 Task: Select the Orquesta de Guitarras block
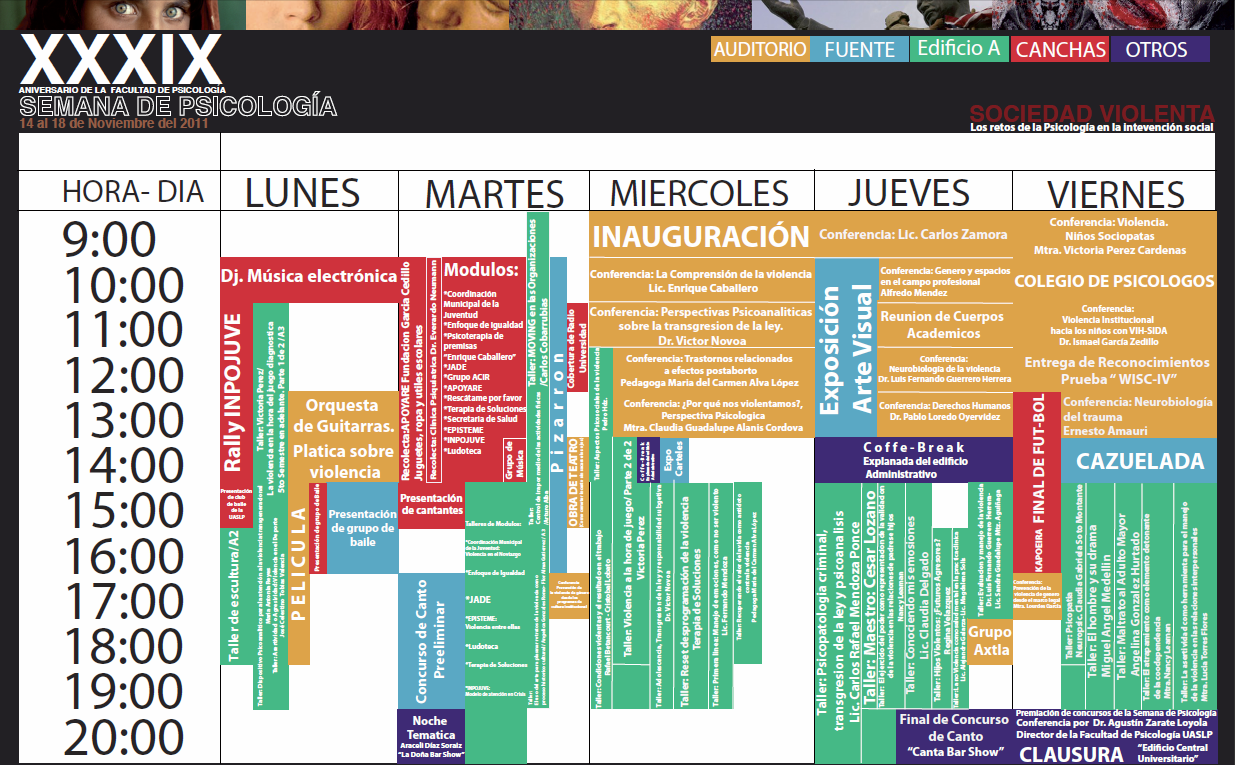[x=342, y=415]
